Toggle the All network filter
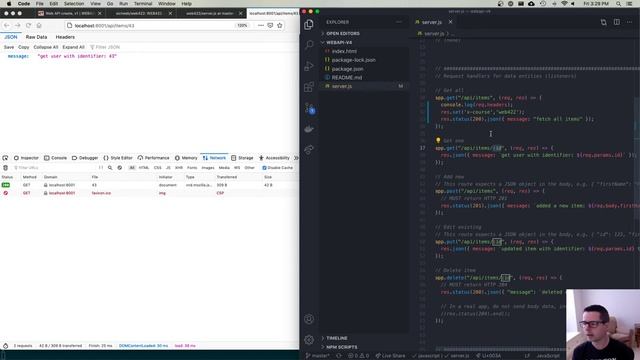The width and height of the screenshot is (640, 360). (x=132, y=168)
